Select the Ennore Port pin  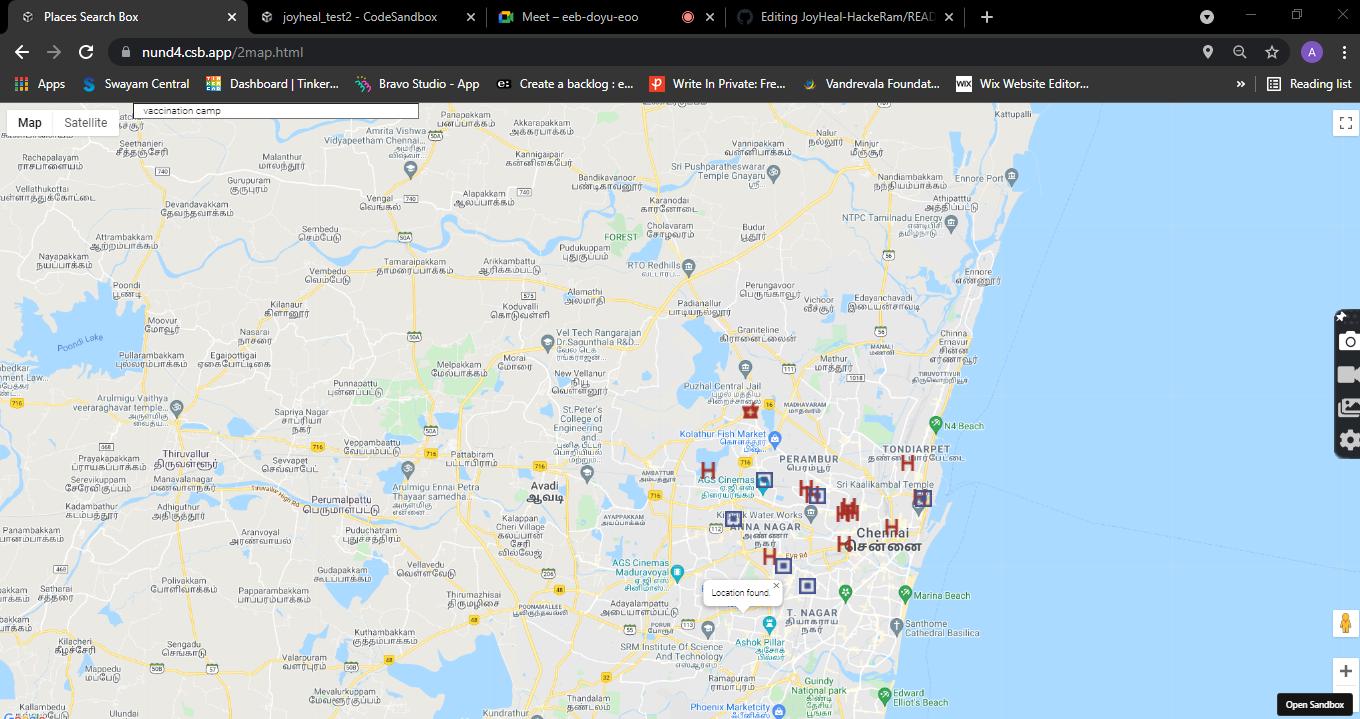point(1013,177)
